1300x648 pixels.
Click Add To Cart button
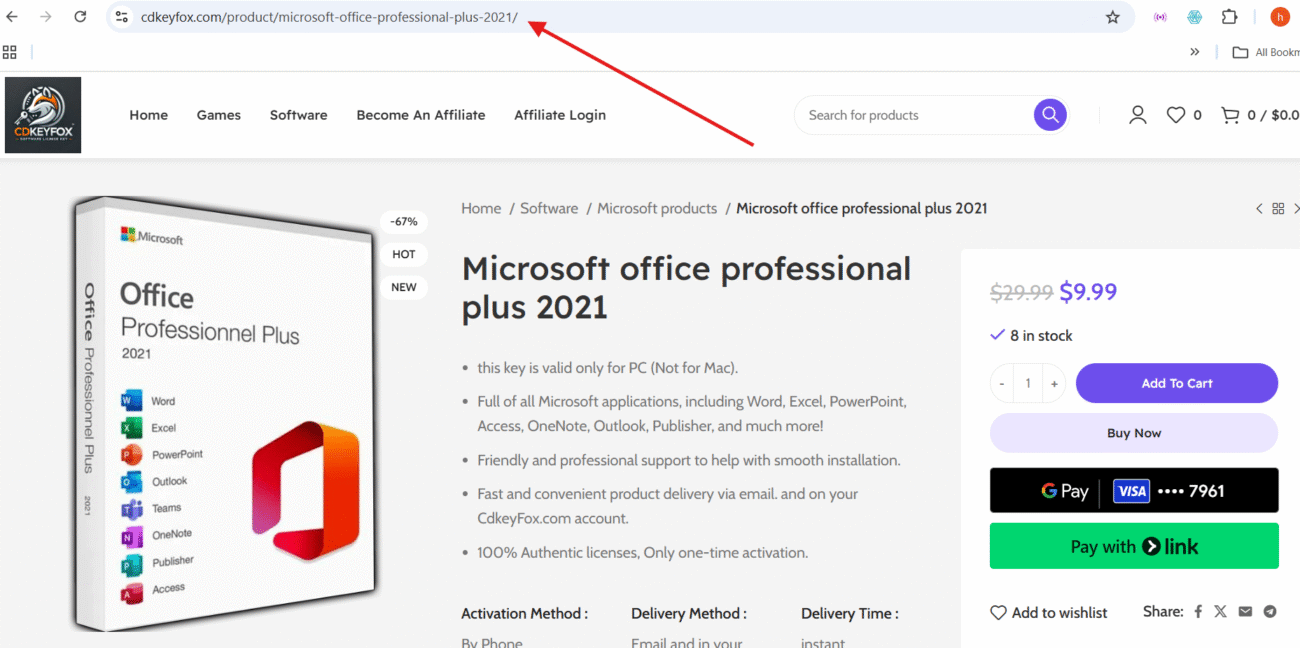[x=1176, y=383]
